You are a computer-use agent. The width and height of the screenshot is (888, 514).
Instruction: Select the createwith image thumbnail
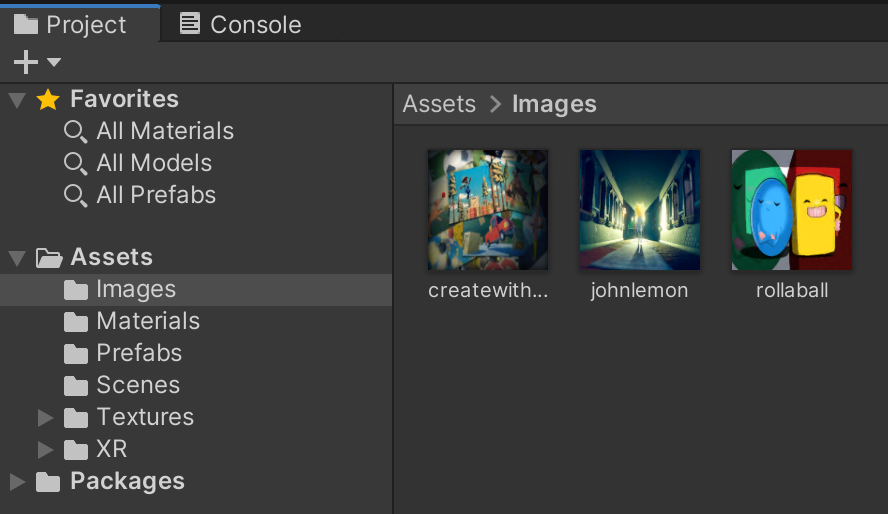coord(488,210)
